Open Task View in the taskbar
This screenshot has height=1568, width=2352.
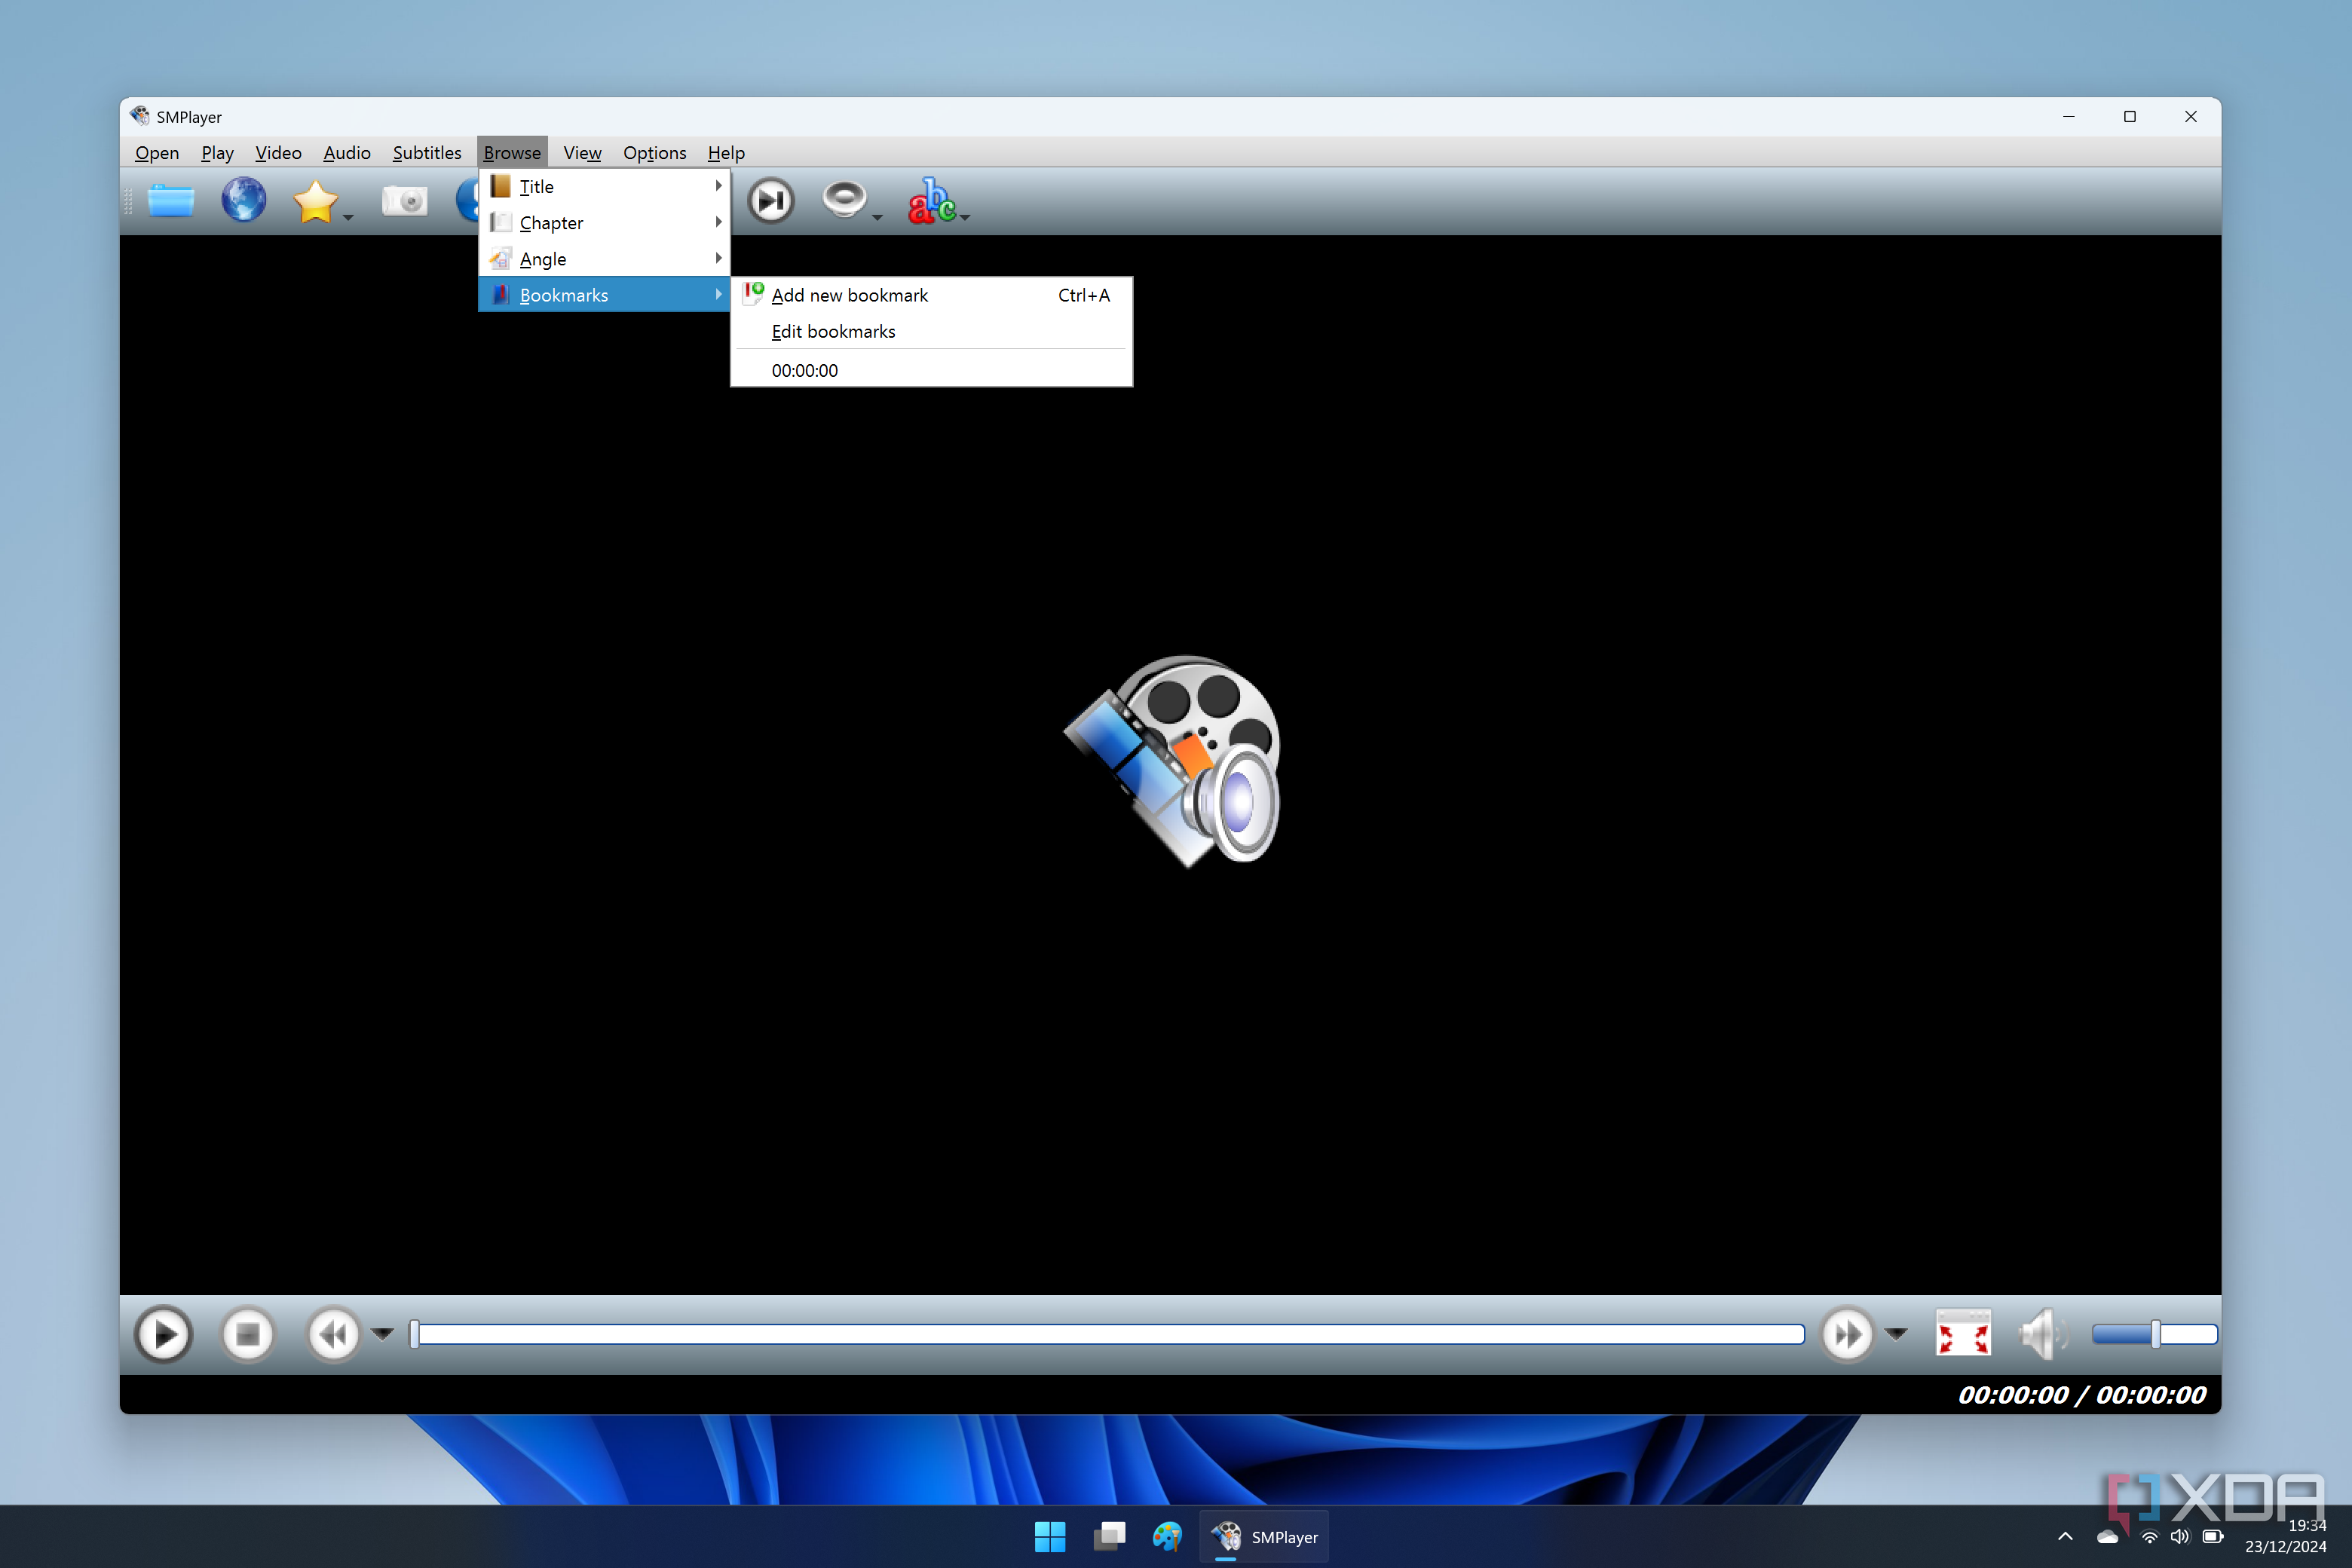coord(1109,1537)
